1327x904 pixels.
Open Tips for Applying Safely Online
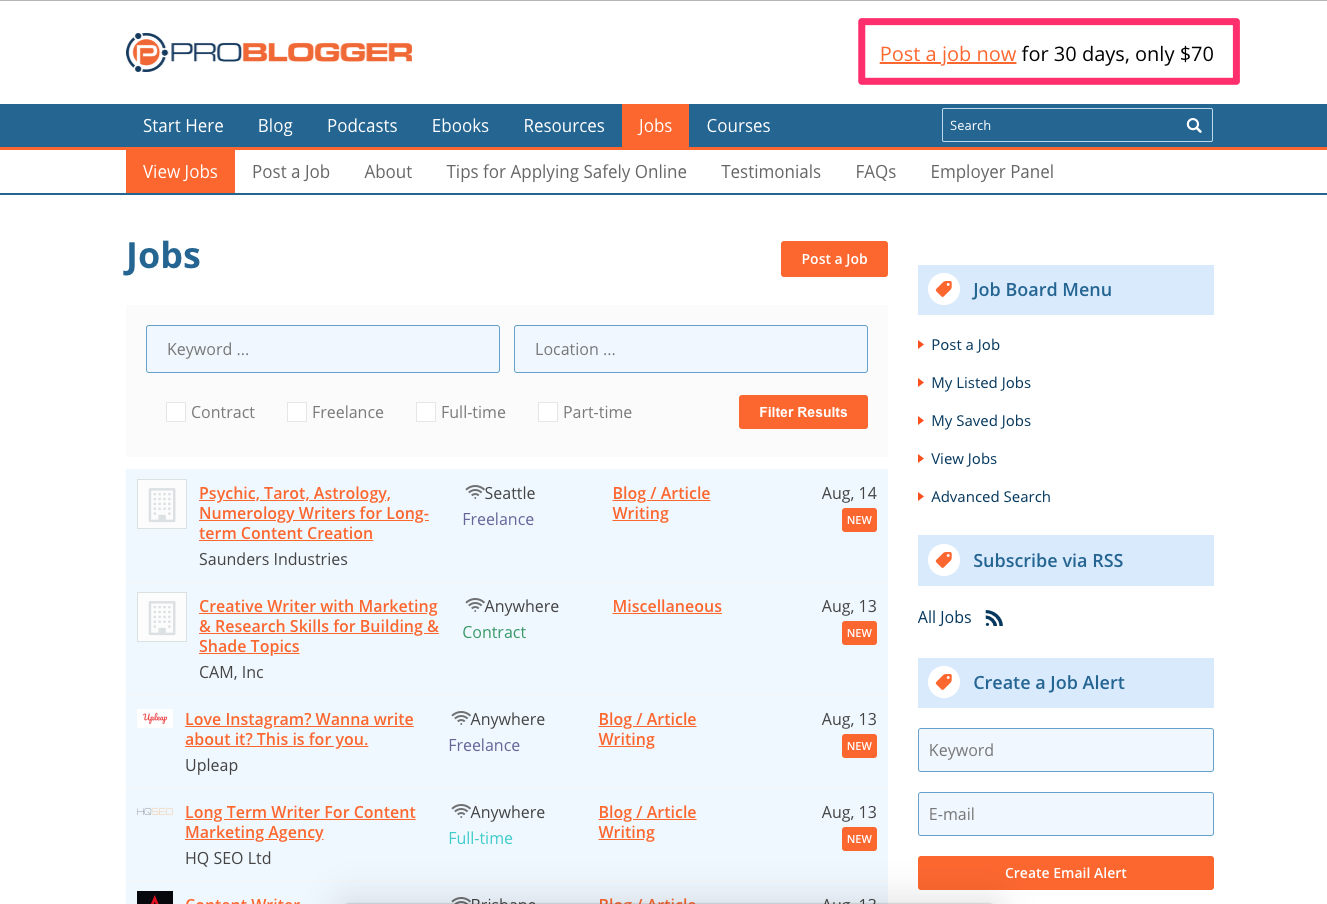point(566,172)
